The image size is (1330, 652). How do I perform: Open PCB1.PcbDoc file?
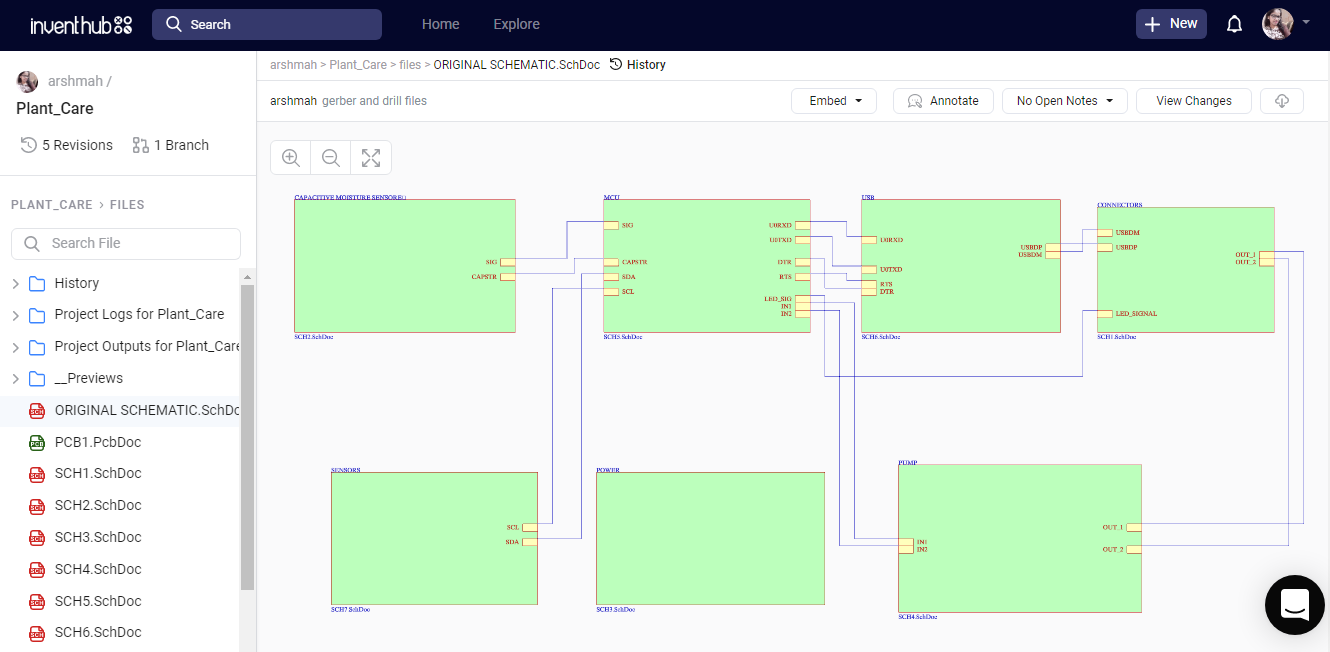point(98,442)
